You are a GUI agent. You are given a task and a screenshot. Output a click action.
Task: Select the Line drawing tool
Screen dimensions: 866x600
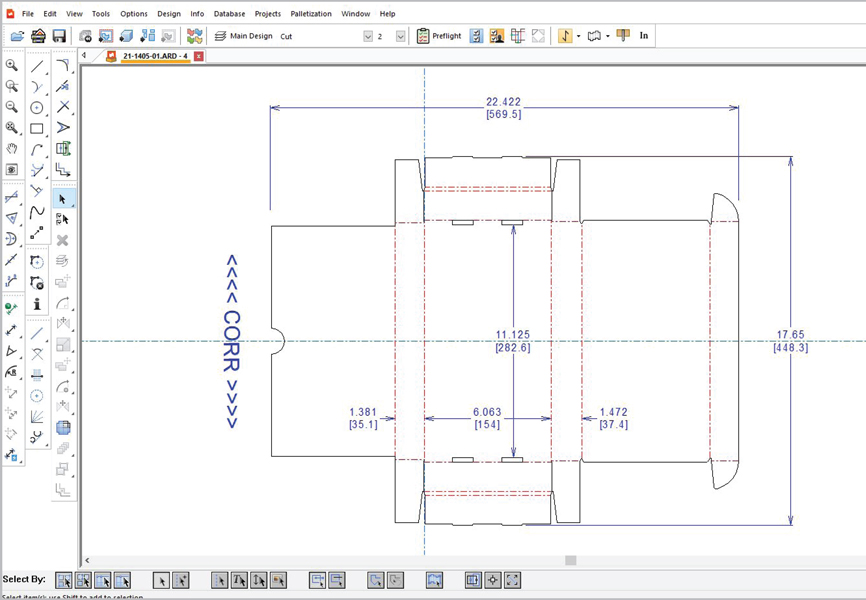pyautogui.click(x=37, y=66)
